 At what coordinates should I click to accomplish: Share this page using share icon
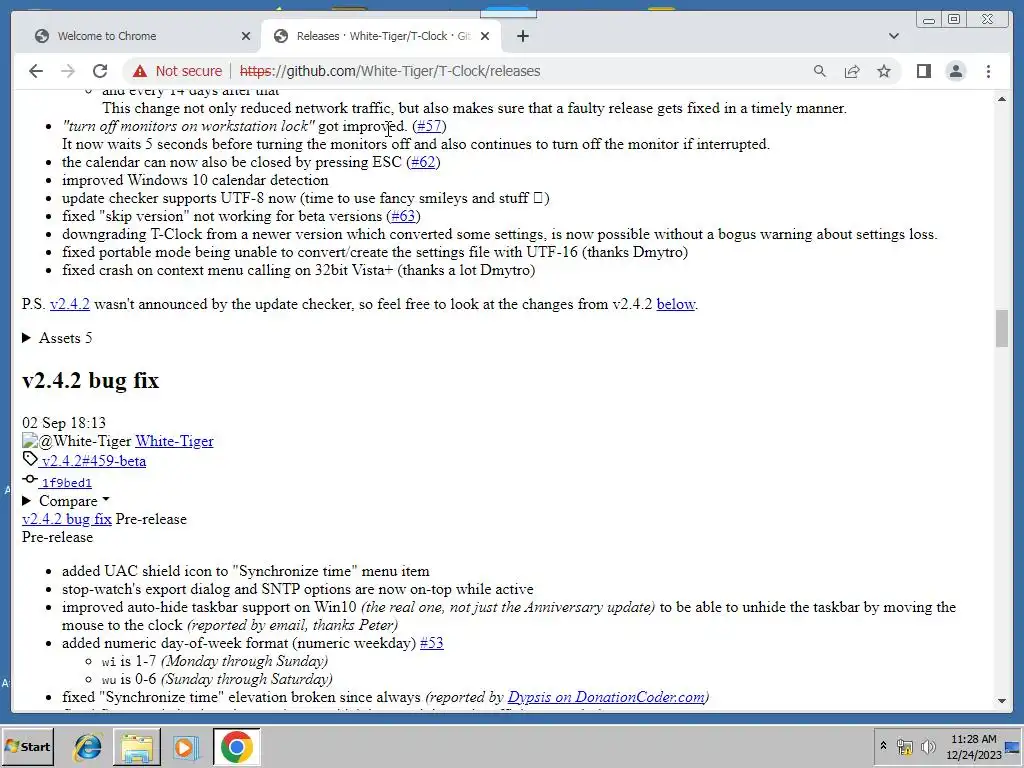tap(852, 71)
